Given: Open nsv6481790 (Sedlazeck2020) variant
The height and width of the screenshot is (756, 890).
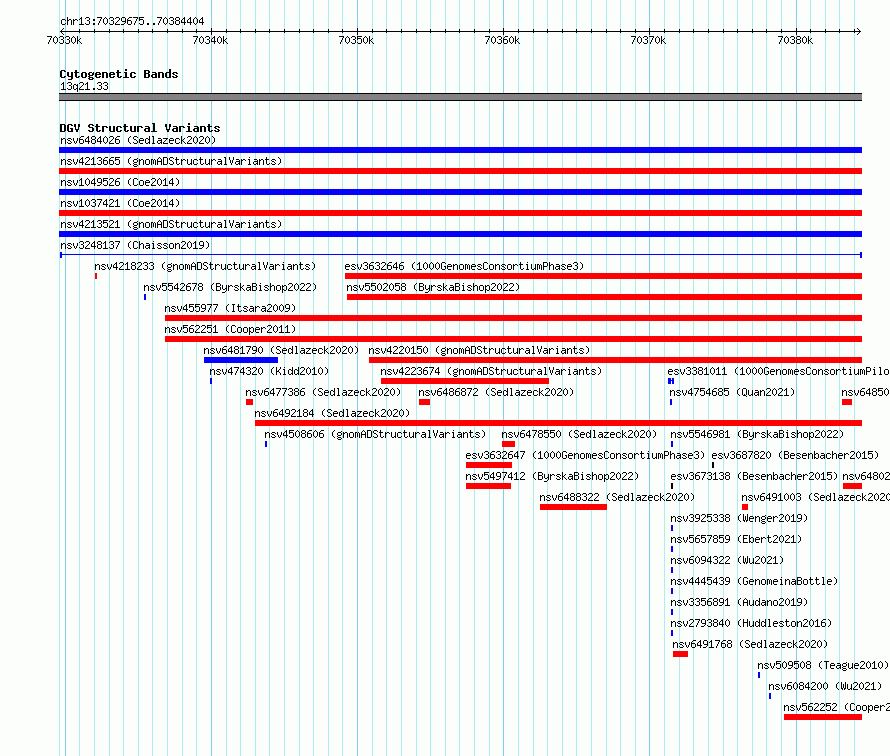Looking at the screenshot, I should [281, 350].
